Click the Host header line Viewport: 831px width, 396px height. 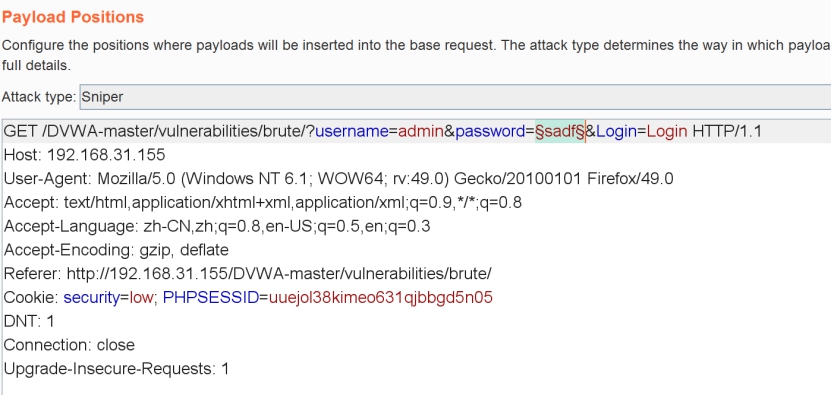point(85,155)
